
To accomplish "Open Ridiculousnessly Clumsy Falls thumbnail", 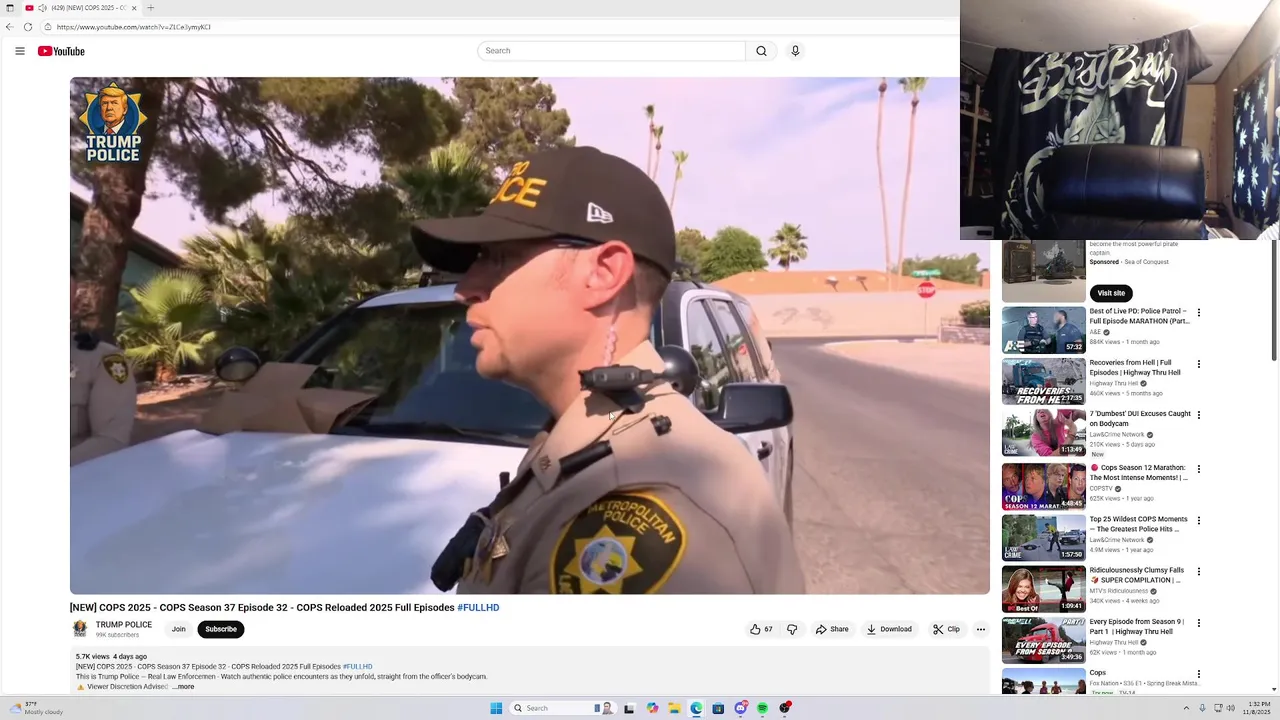I will [1044, 589].
